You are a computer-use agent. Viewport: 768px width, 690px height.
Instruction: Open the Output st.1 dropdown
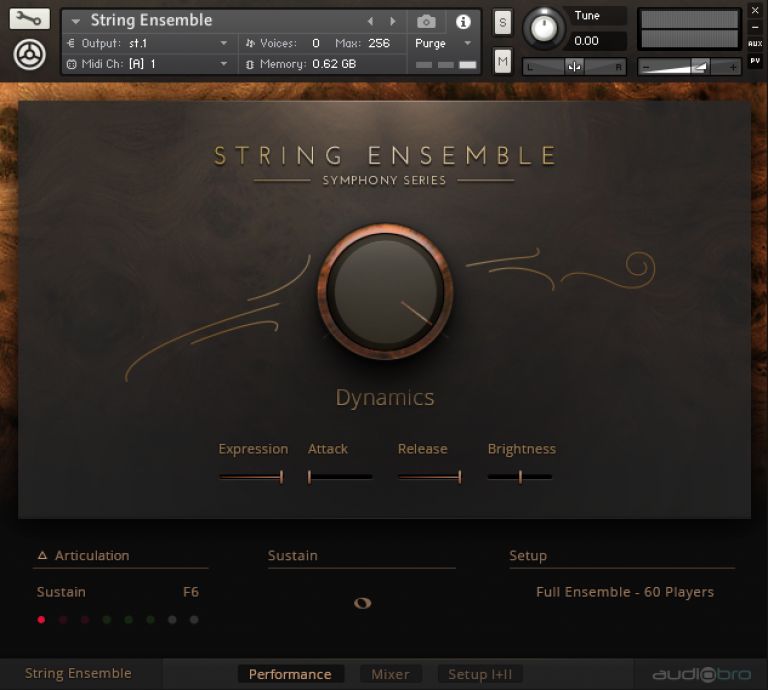(224, 43)
